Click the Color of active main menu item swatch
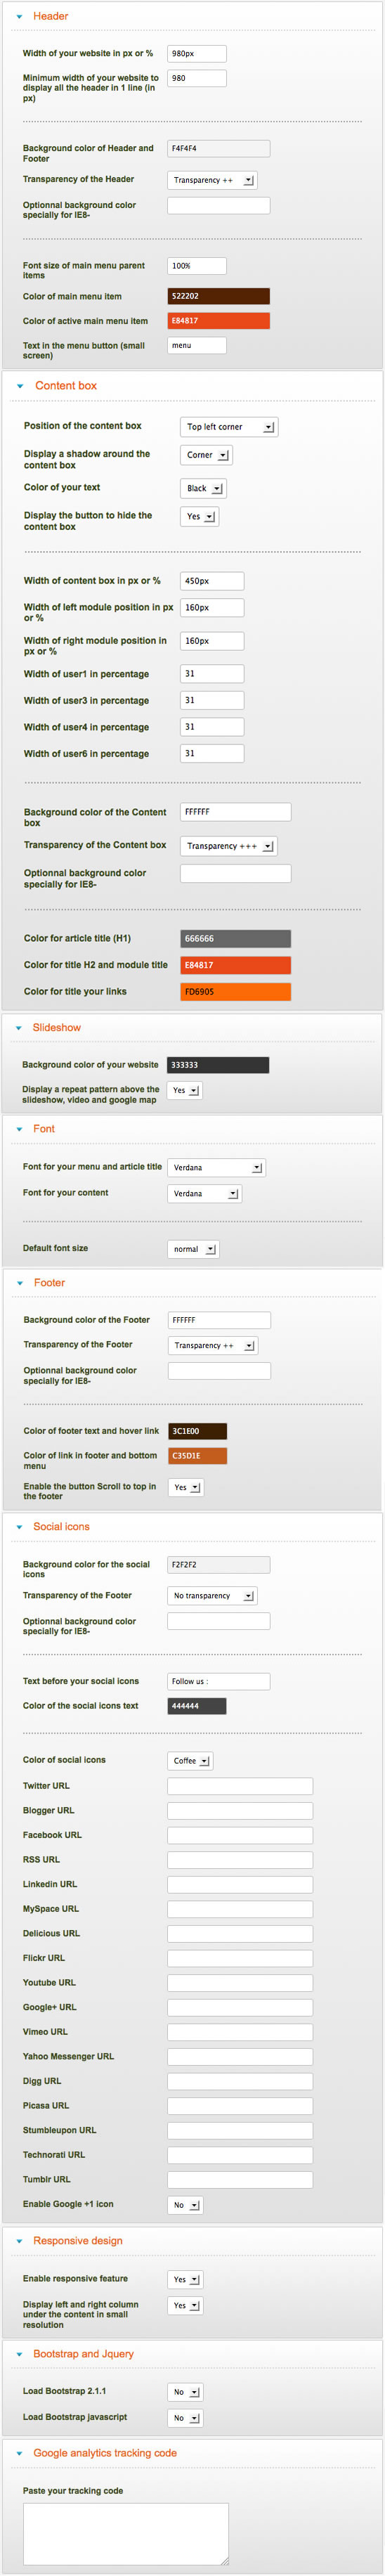 point(219,321)
